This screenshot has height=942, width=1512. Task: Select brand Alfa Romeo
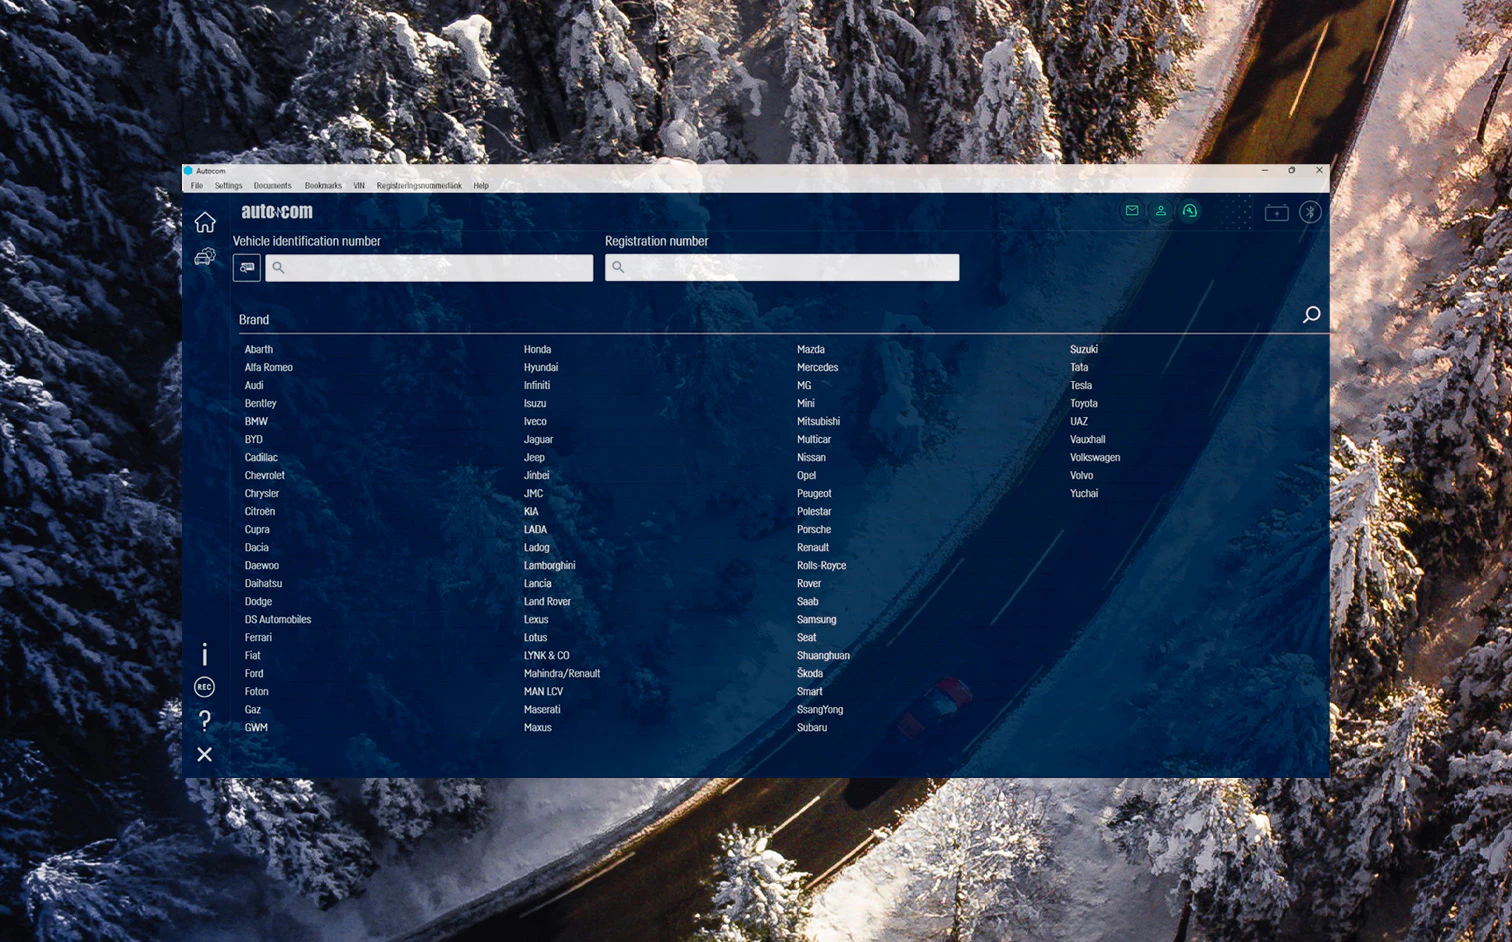(269, 367)
